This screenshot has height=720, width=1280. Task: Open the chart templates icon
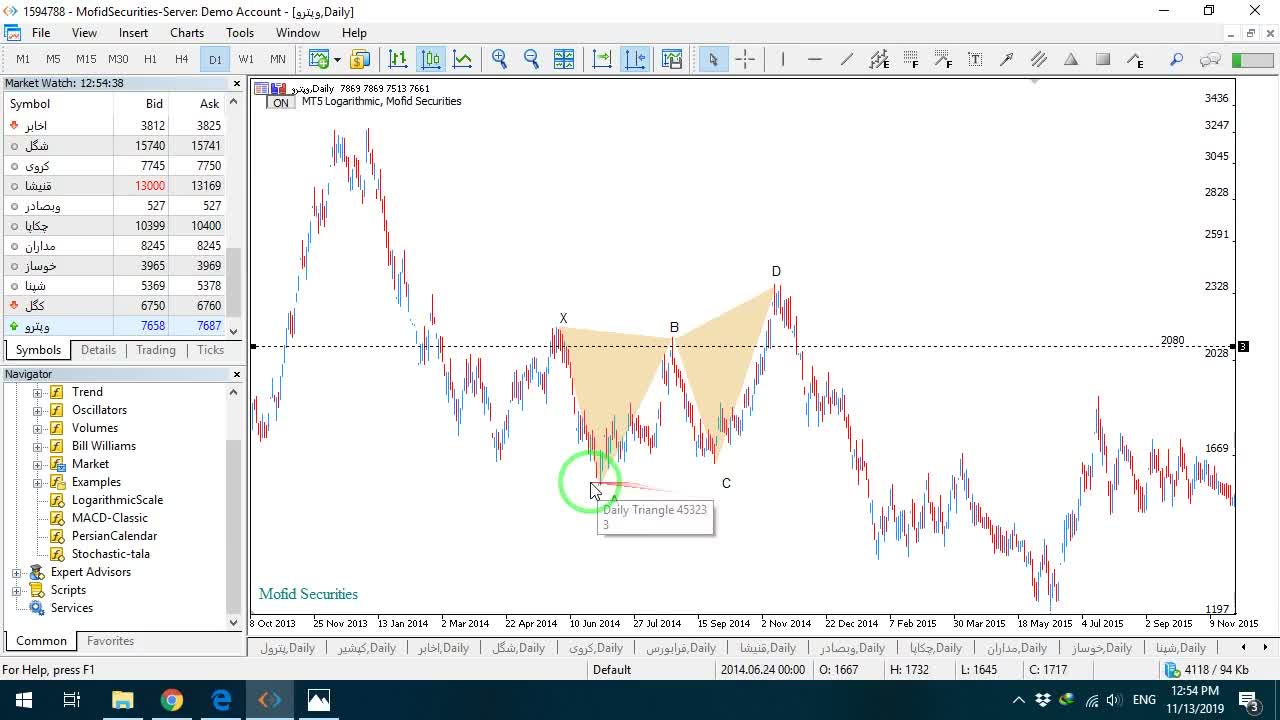pos(672,59)
